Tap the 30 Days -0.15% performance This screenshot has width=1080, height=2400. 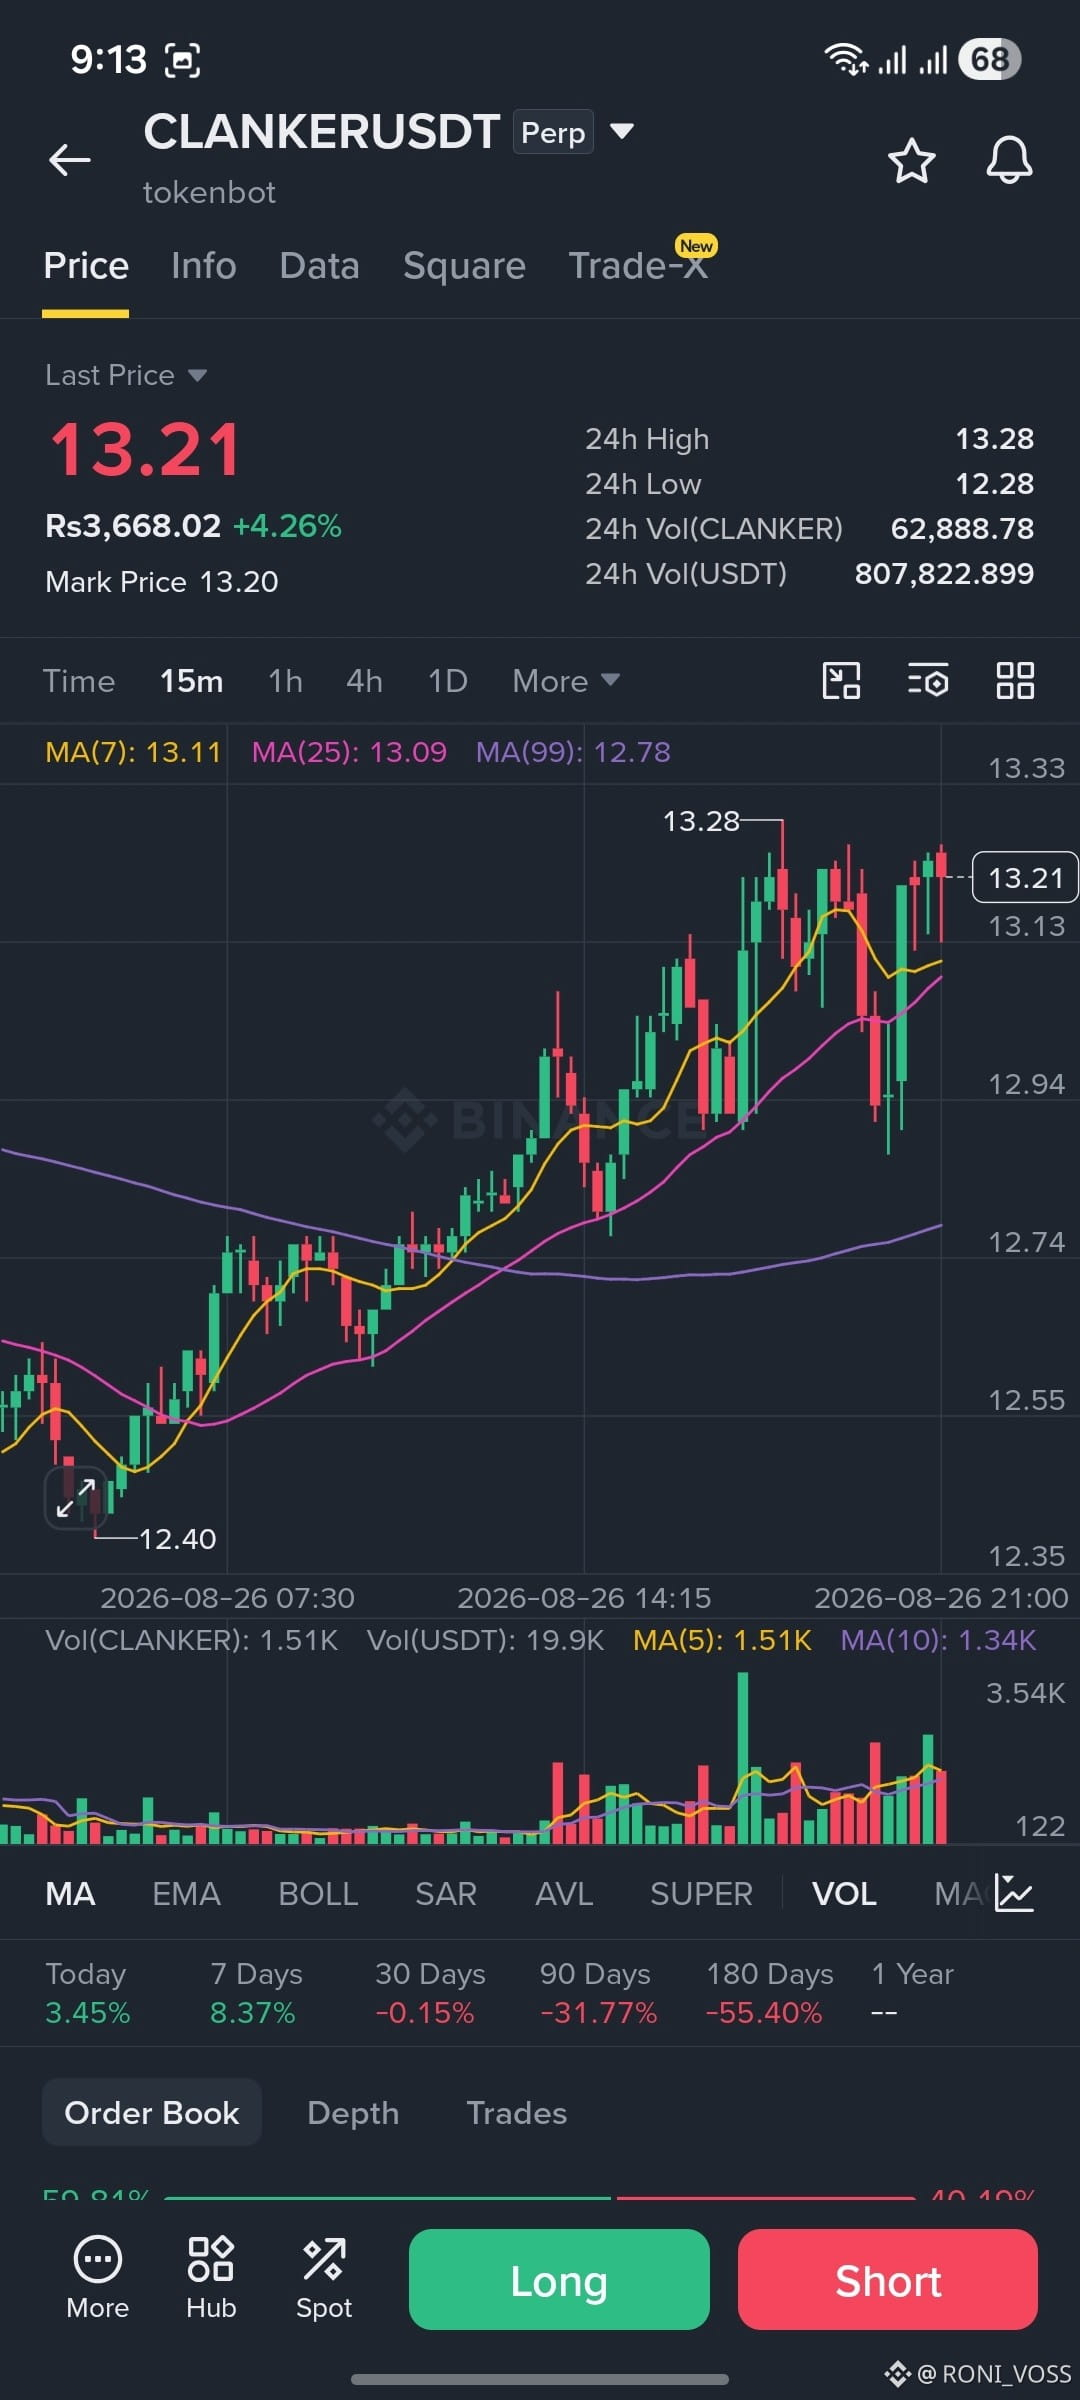(x=430, y=1992)
